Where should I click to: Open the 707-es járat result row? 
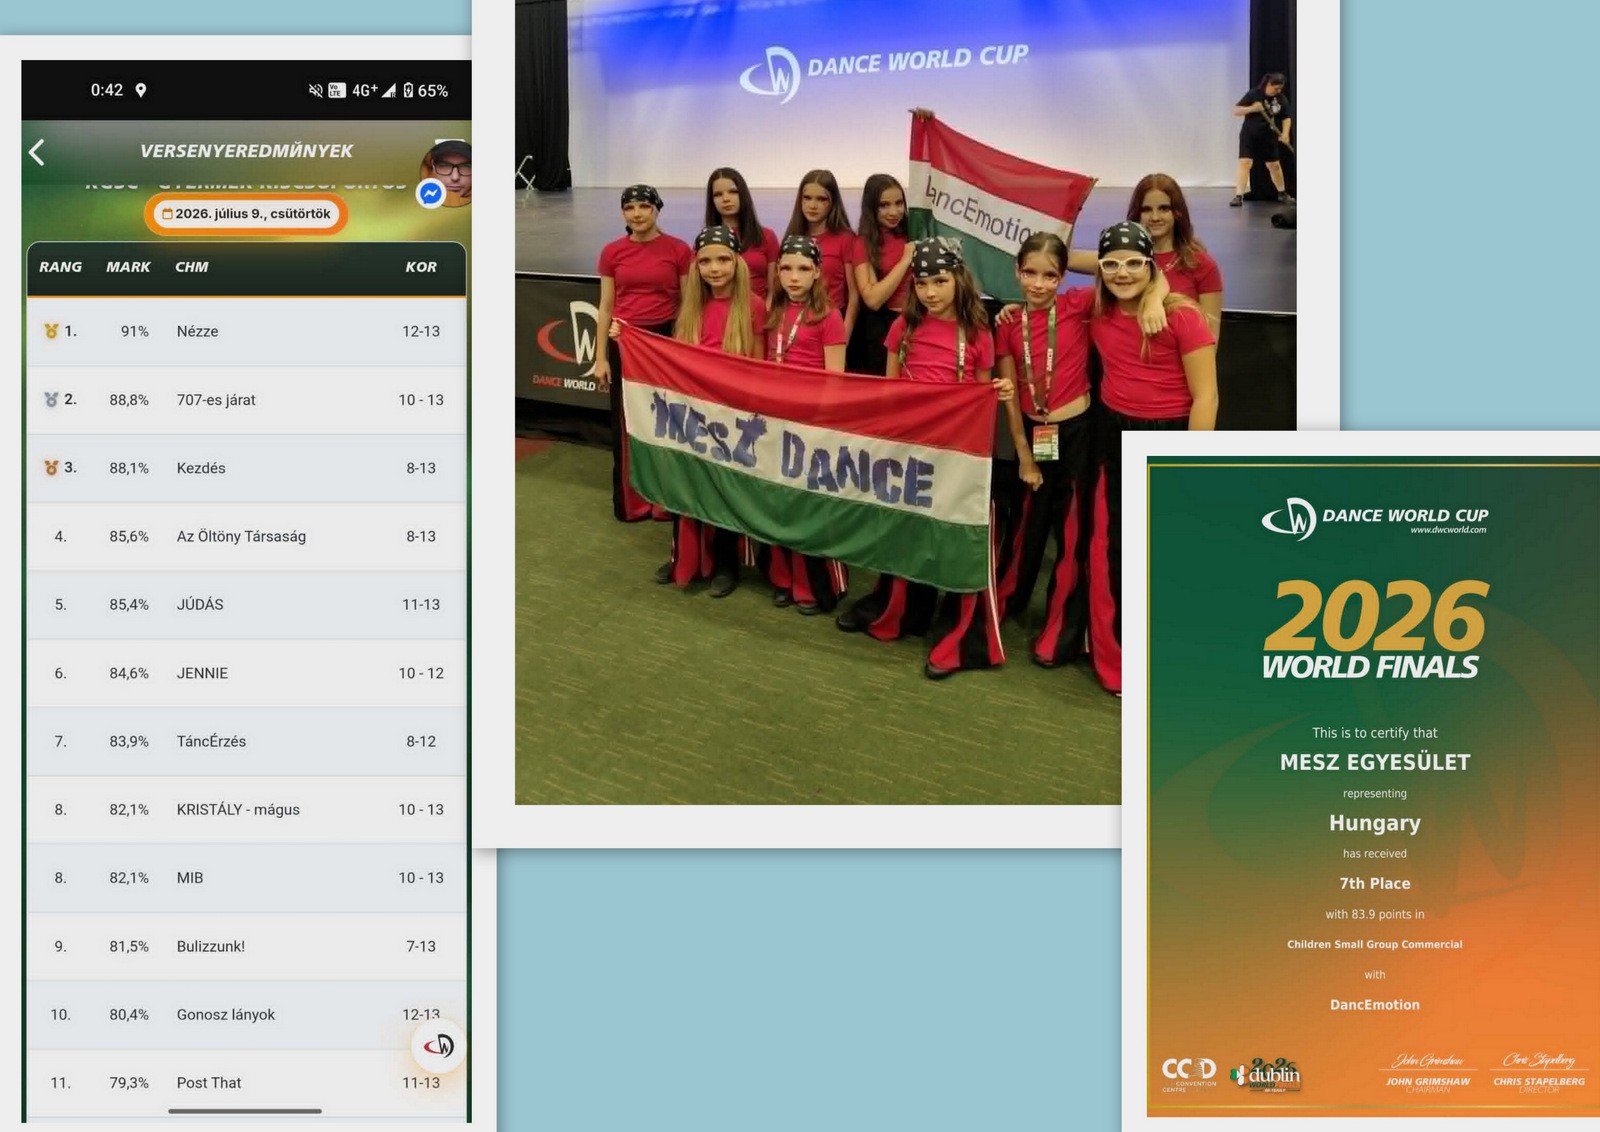246,399
